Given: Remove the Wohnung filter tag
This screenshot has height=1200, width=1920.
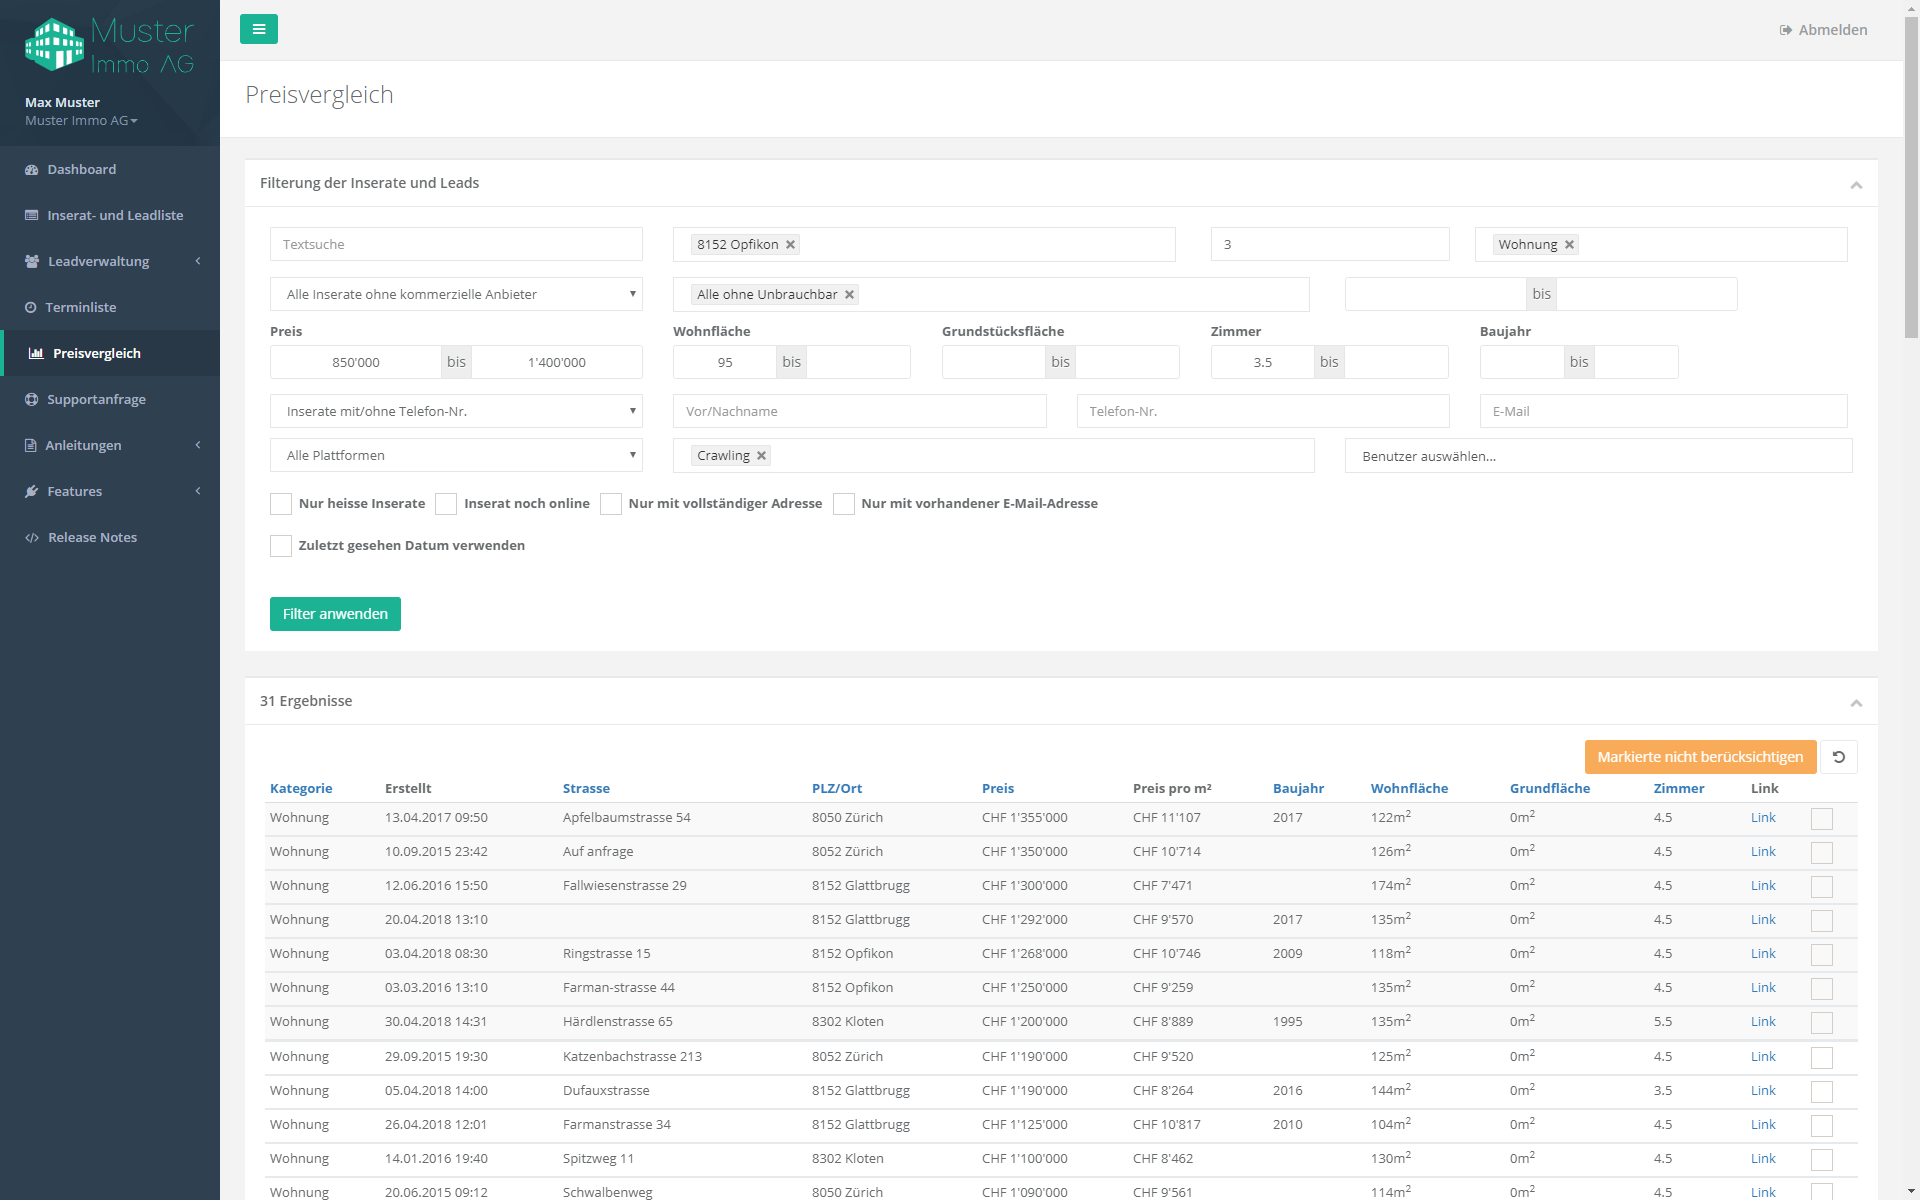Looking at the screenshot, I should [1569, 245].
